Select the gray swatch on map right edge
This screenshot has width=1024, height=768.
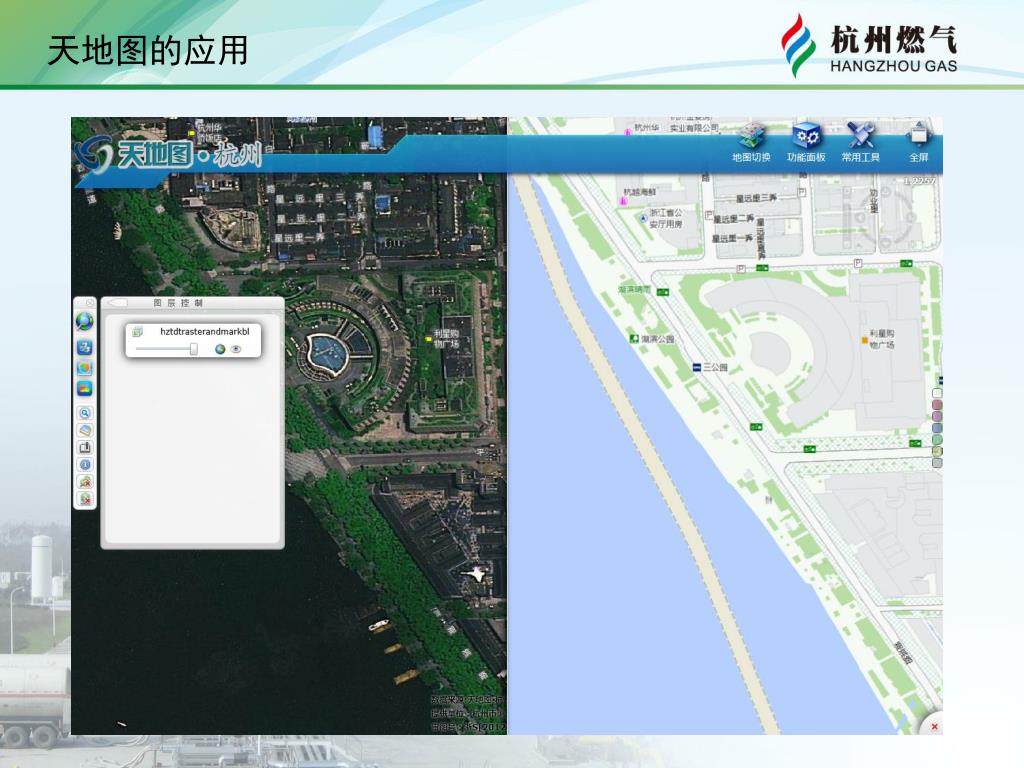[937, 462]
